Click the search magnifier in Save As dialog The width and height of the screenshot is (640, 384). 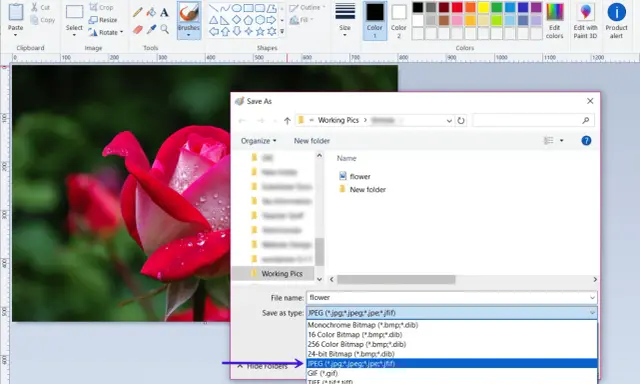[586, 120]
